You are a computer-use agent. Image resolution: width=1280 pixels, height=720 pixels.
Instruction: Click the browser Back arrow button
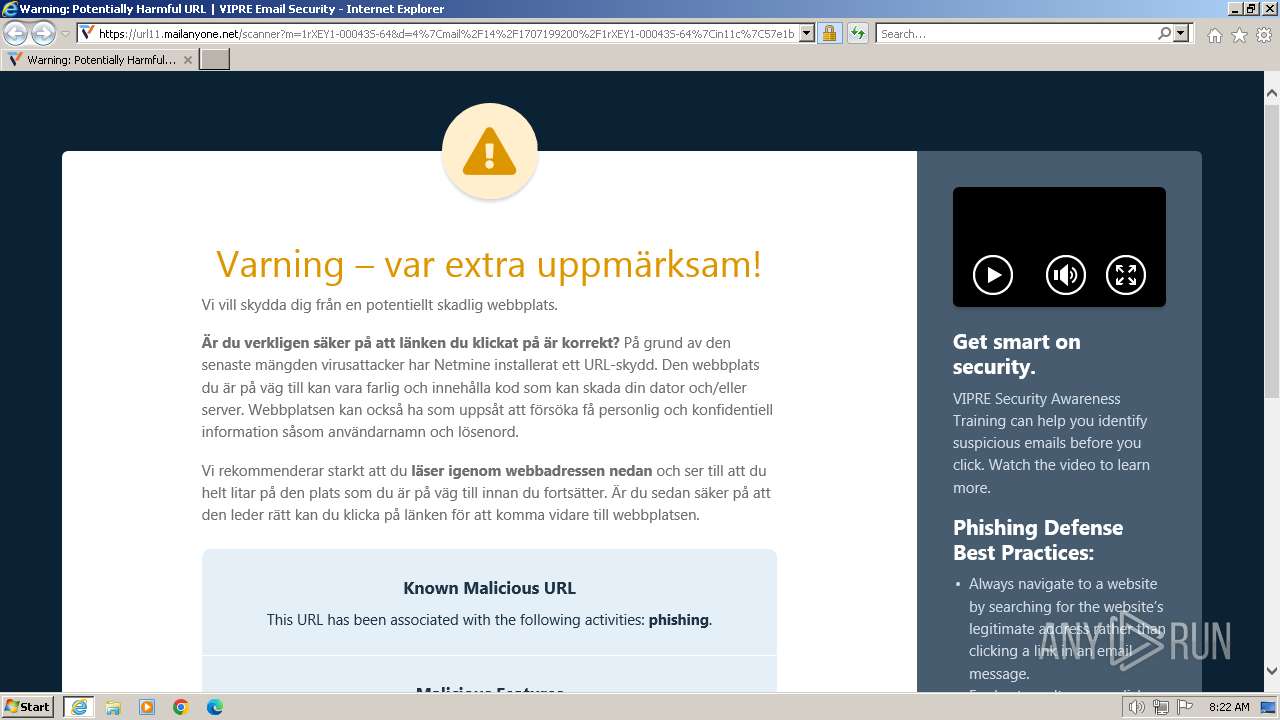[16, 34]
